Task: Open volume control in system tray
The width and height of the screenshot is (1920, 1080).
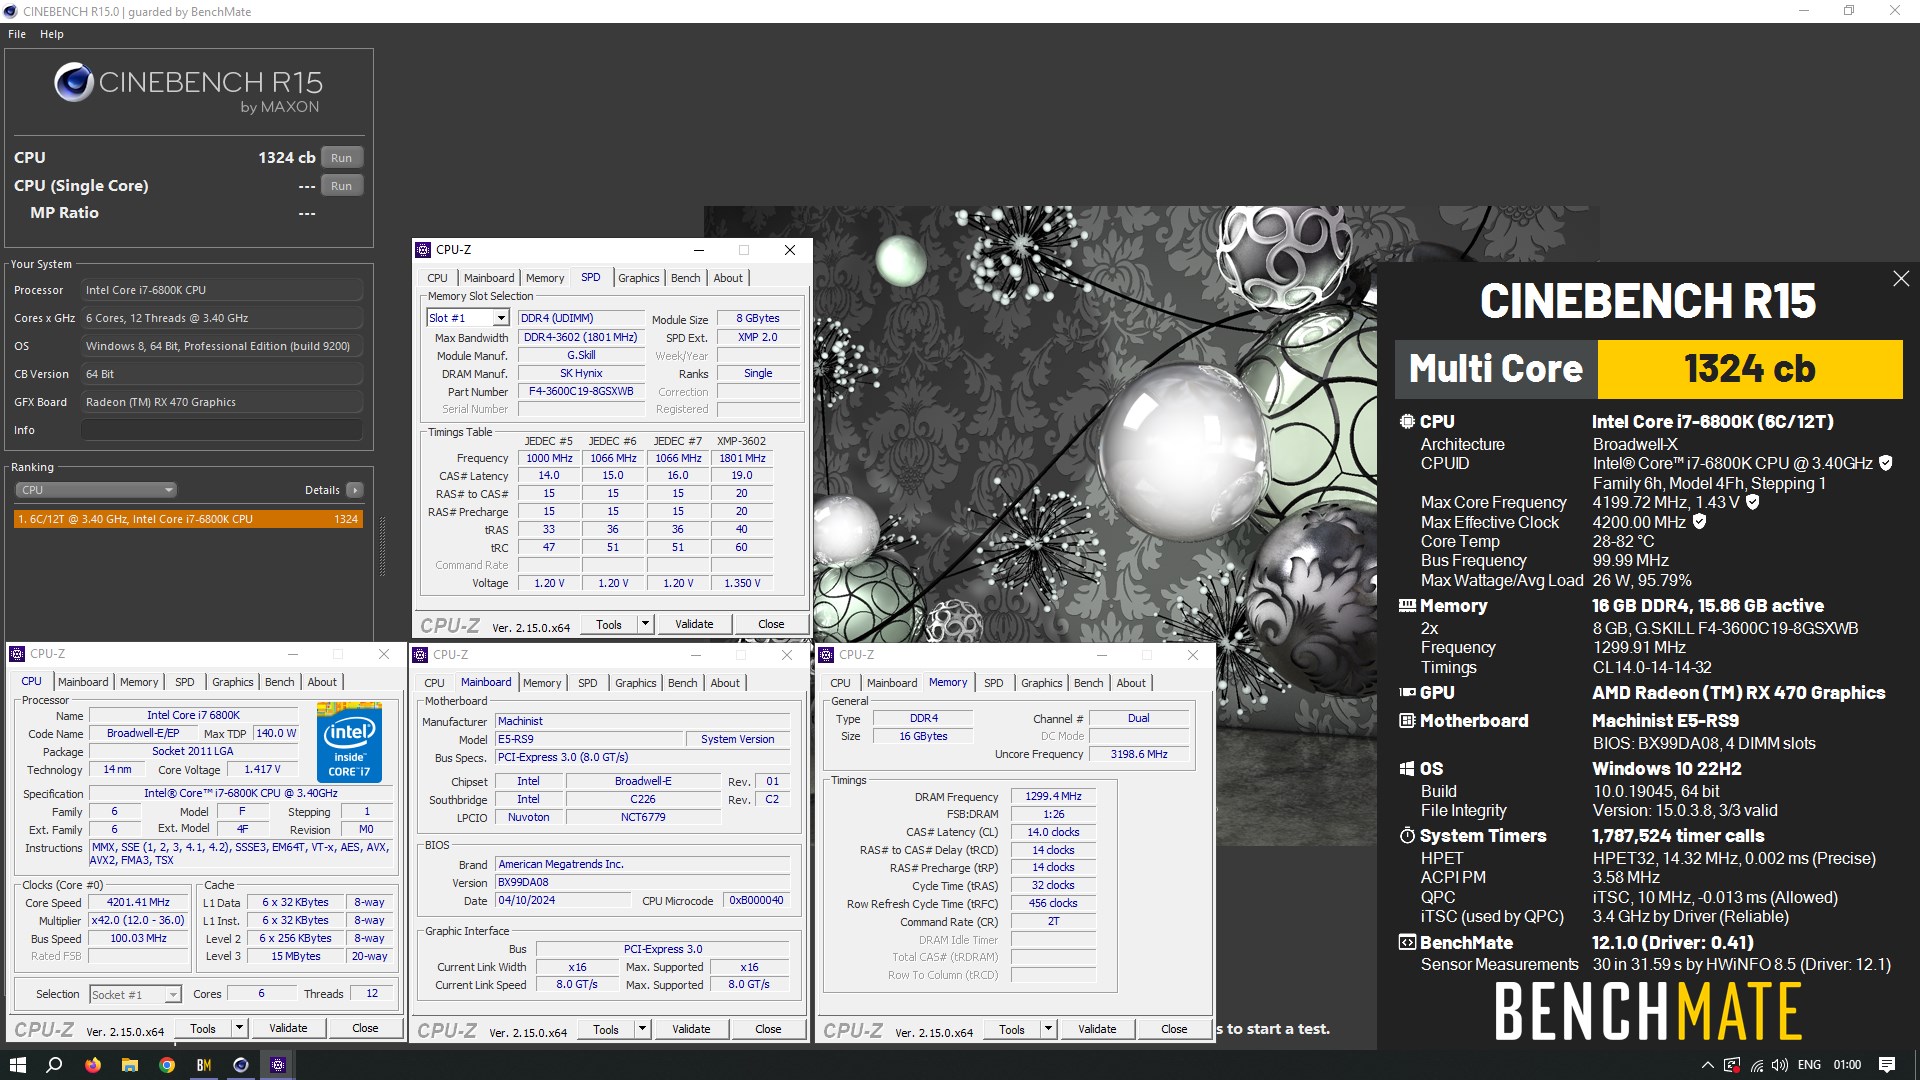Action: [1780, 1065]
